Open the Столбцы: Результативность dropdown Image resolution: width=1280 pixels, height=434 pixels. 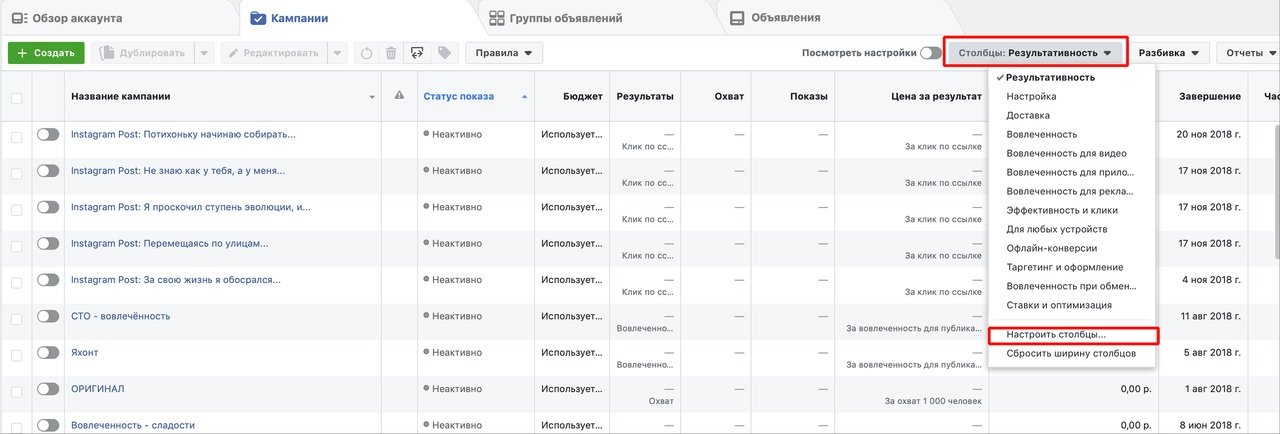pos(1035,53)
